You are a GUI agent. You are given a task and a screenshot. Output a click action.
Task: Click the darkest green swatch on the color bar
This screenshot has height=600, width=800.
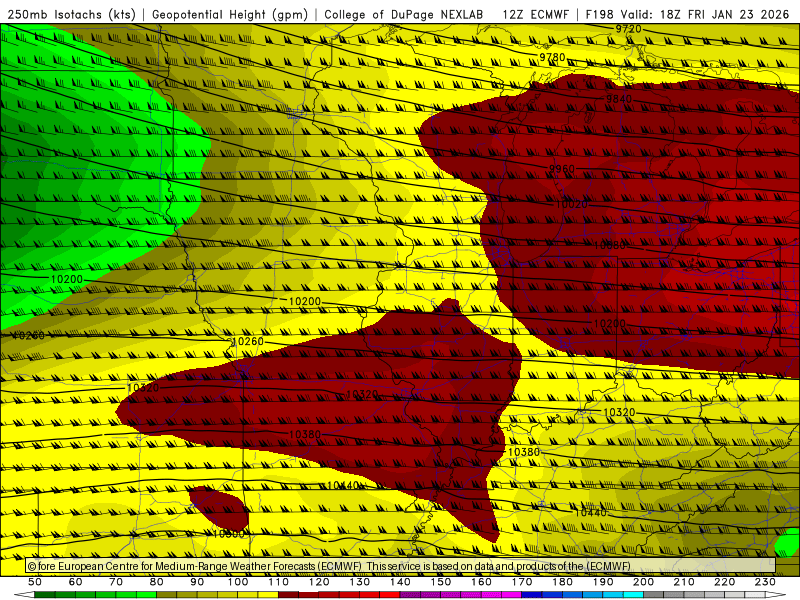(x=45, y=594)
